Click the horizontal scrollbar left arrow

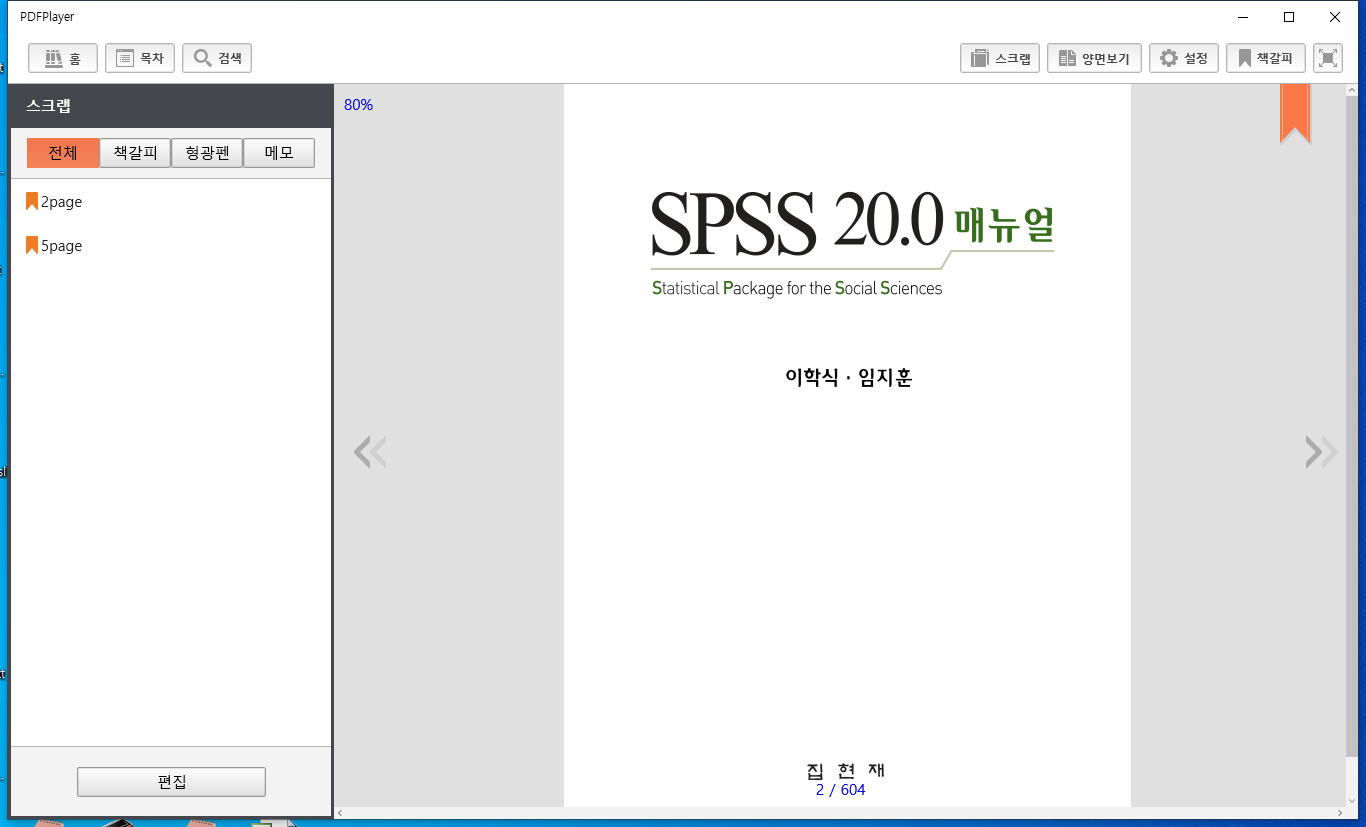(340, 813)
